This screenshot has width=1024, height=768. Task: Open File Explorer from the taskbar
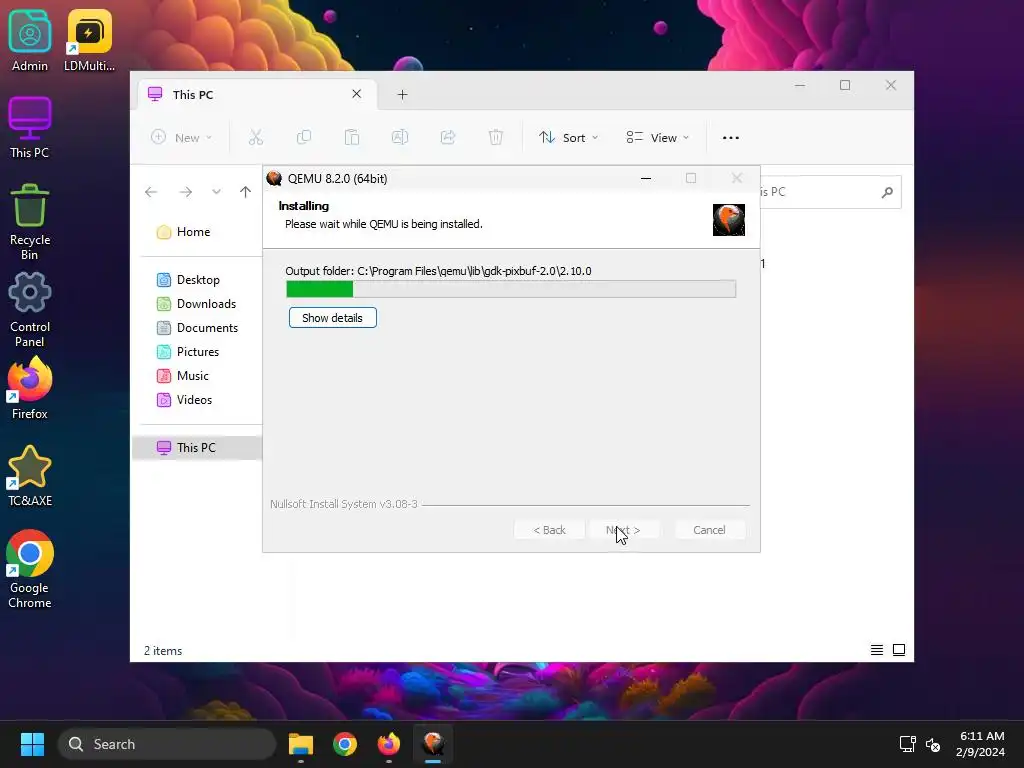coord(301,744)
